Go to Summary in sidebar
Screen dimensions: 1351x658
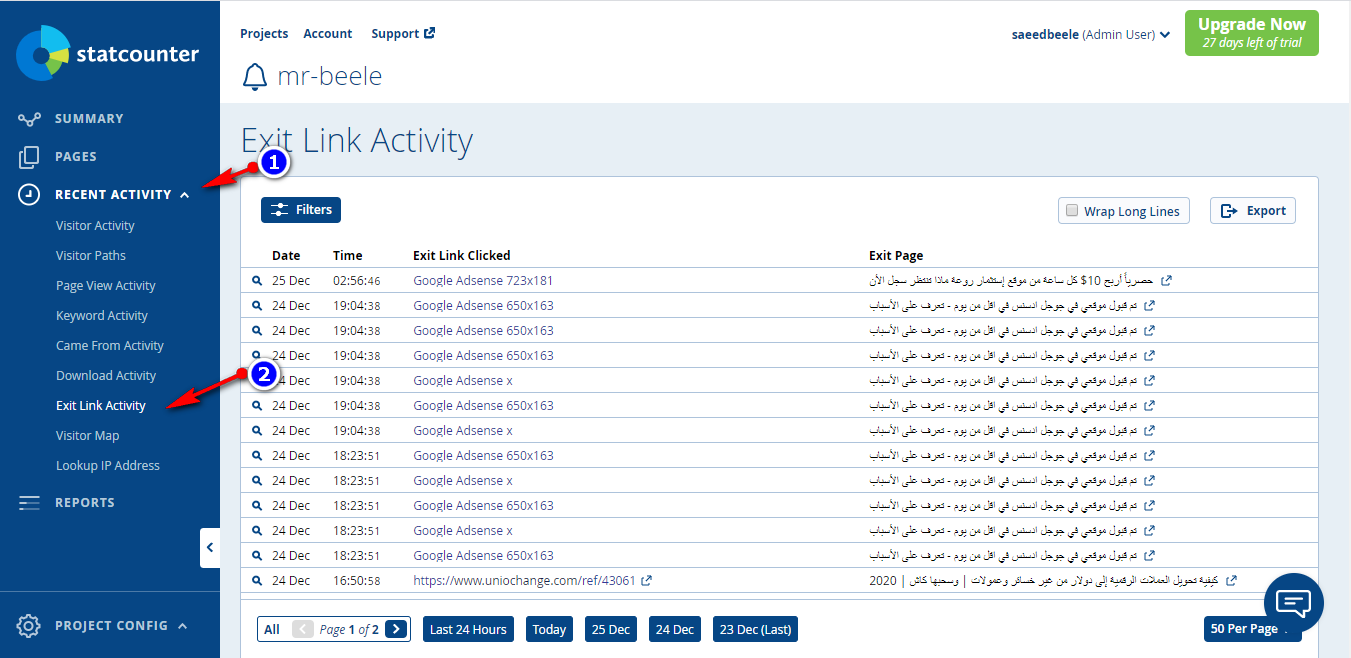click(x=89, y=119)
